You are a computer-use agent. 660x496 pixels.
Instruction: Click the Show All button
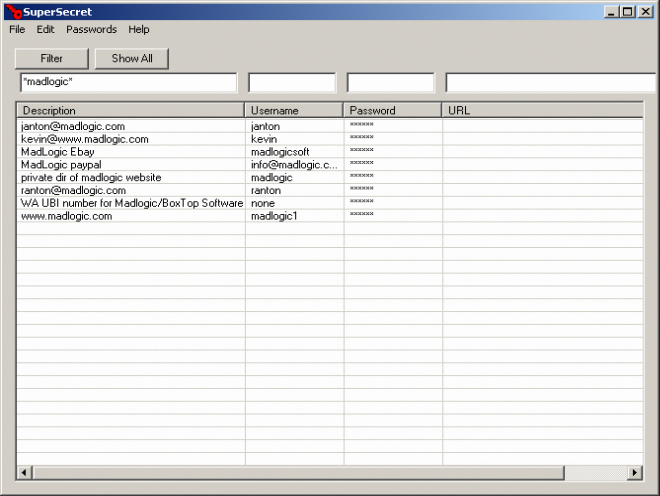pos(132,59)
